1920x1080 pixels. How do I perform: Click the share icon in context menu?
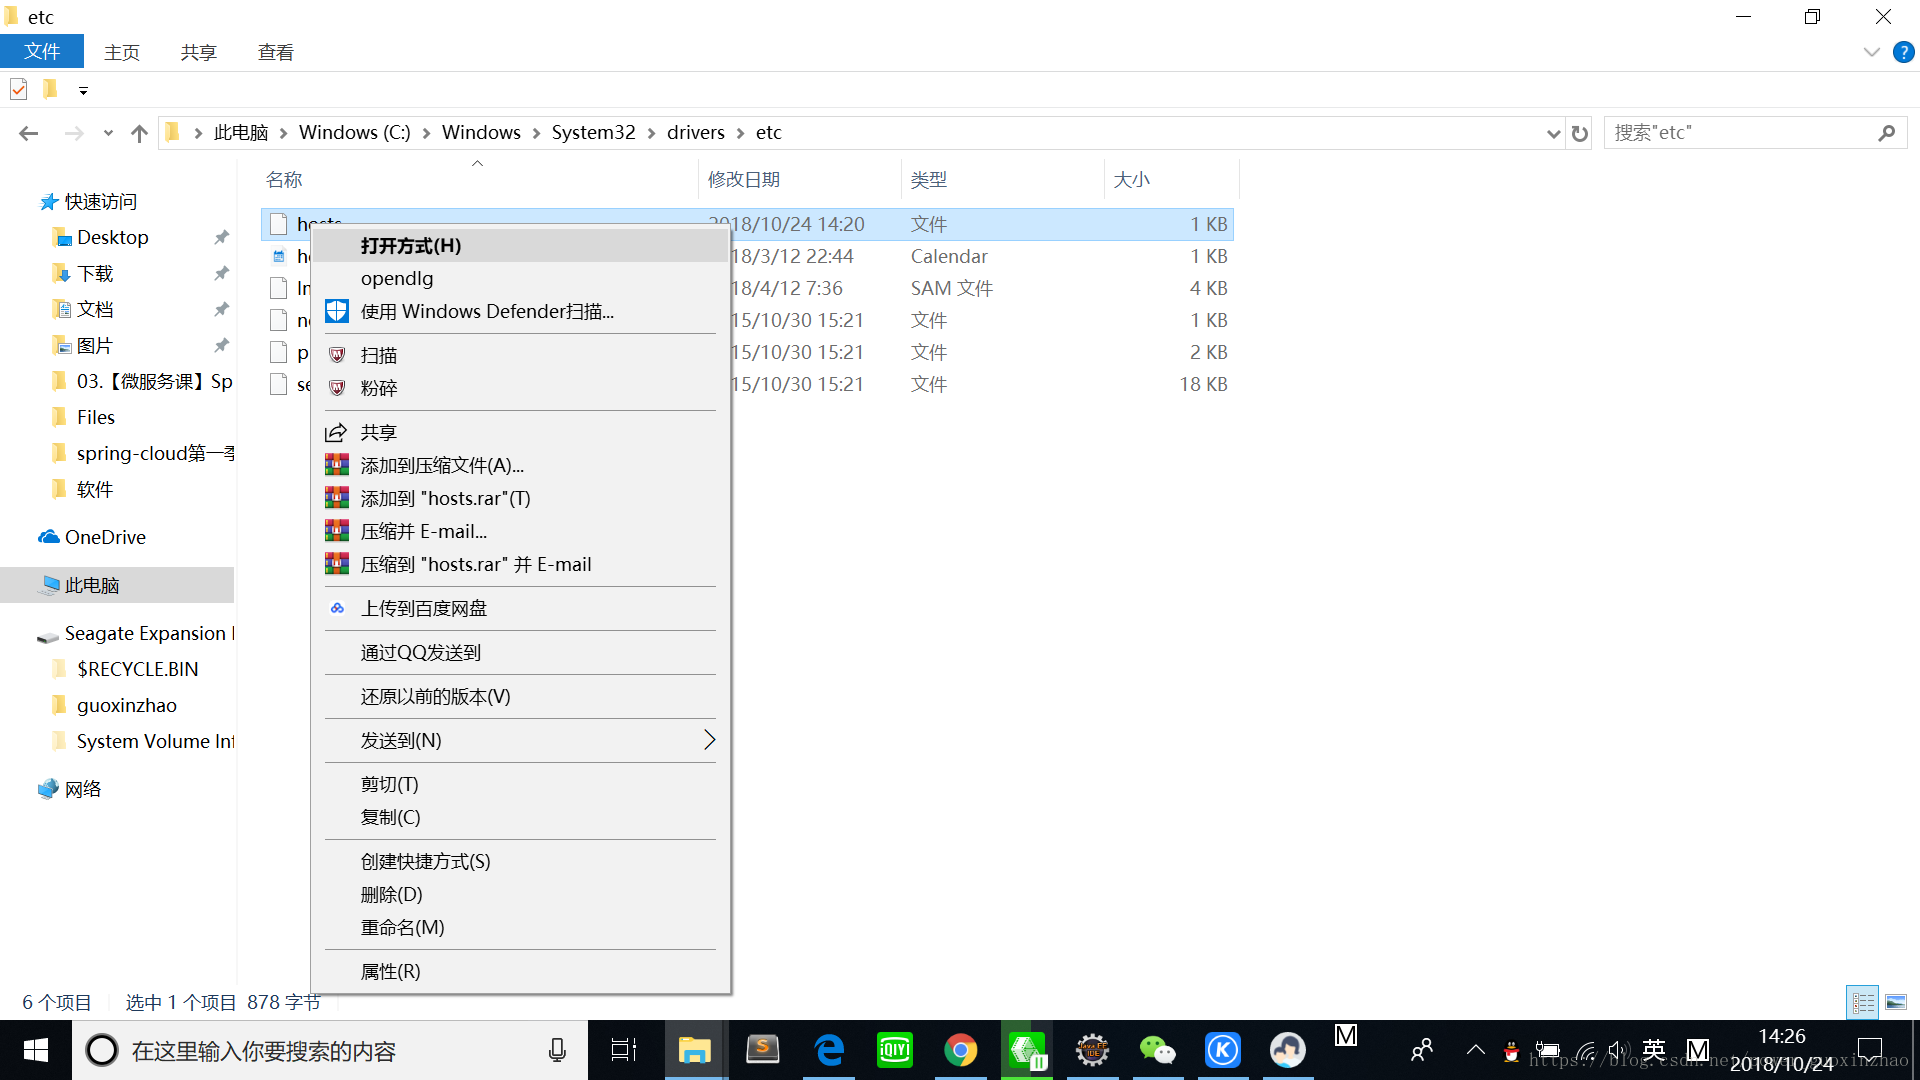[336, 432]
